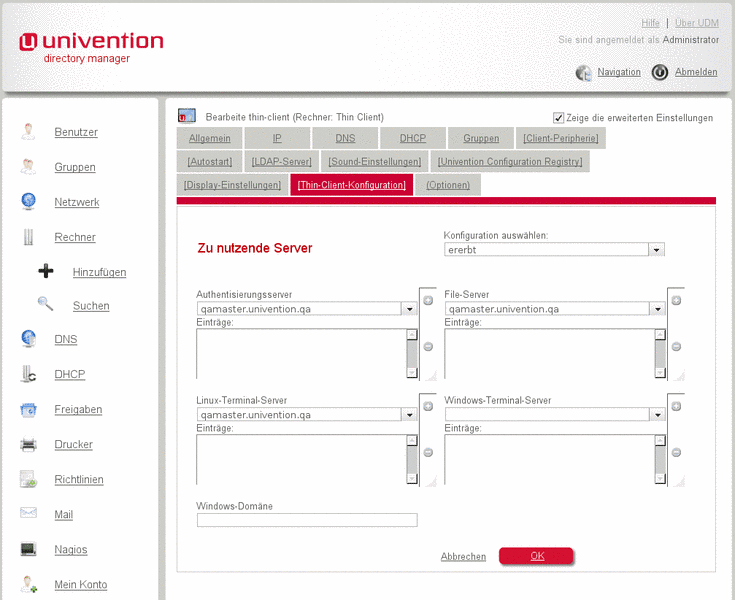Click the Navigation link

pyautogui.click(x=619, y=72)
